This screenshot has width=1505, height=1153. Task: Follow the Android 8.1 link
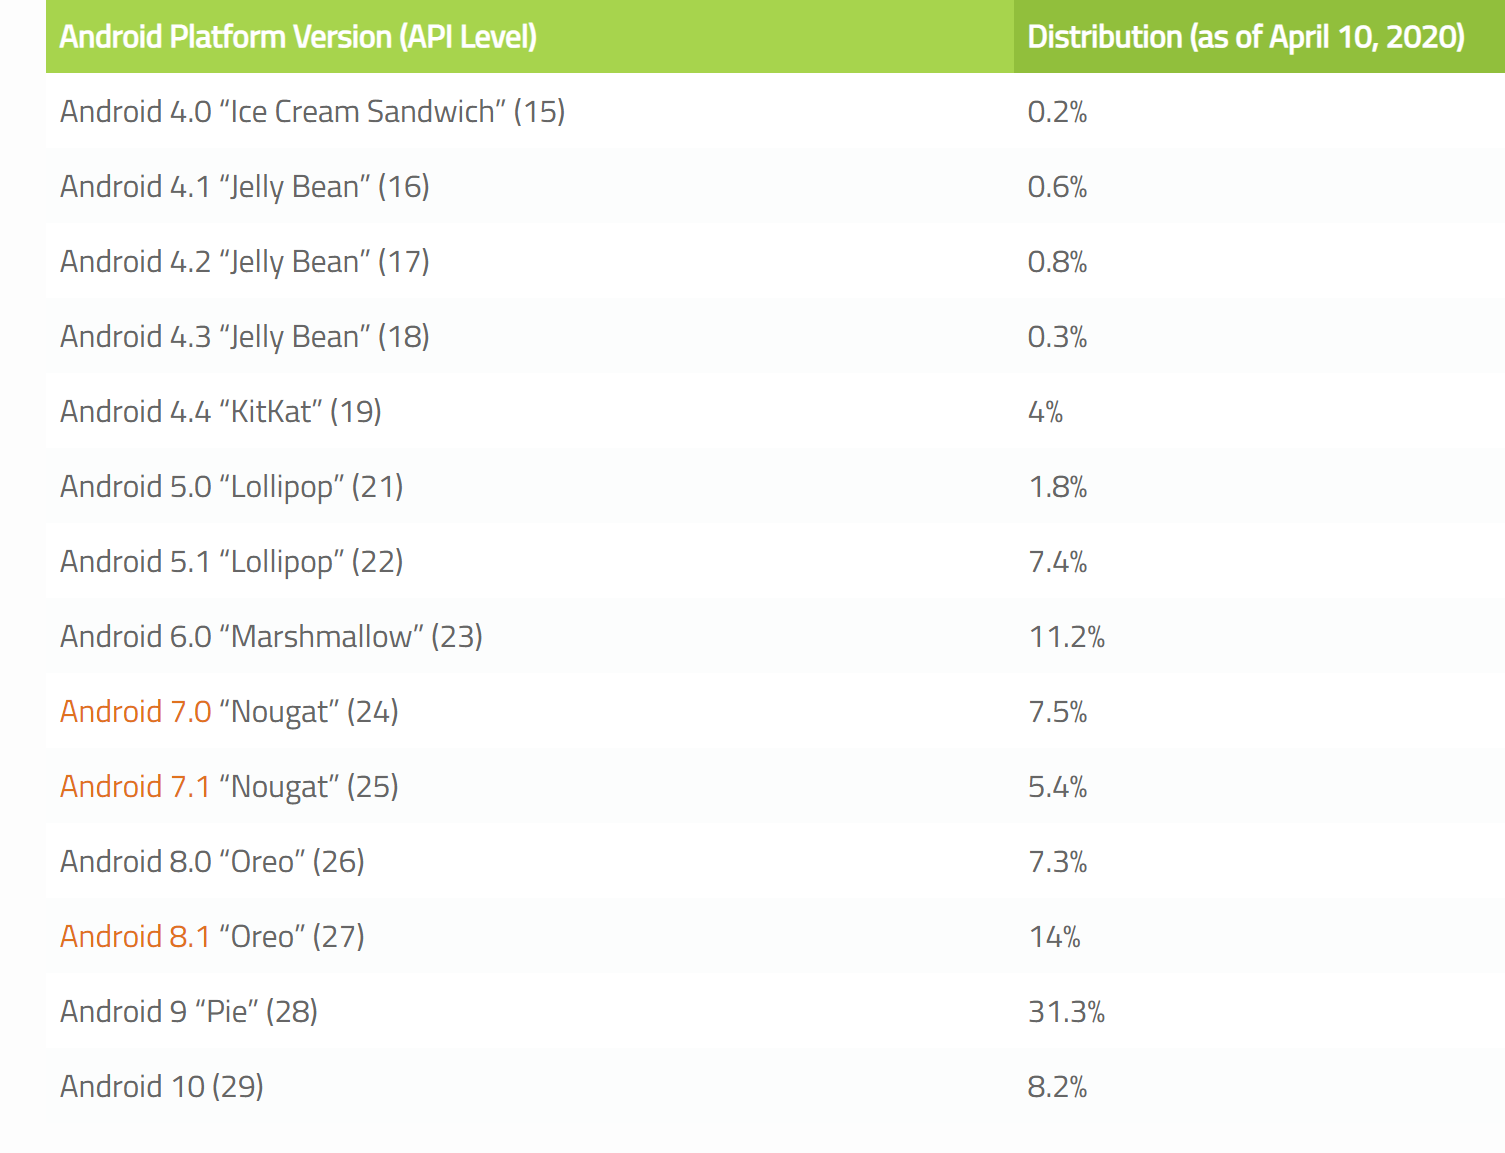click(135, 937)
